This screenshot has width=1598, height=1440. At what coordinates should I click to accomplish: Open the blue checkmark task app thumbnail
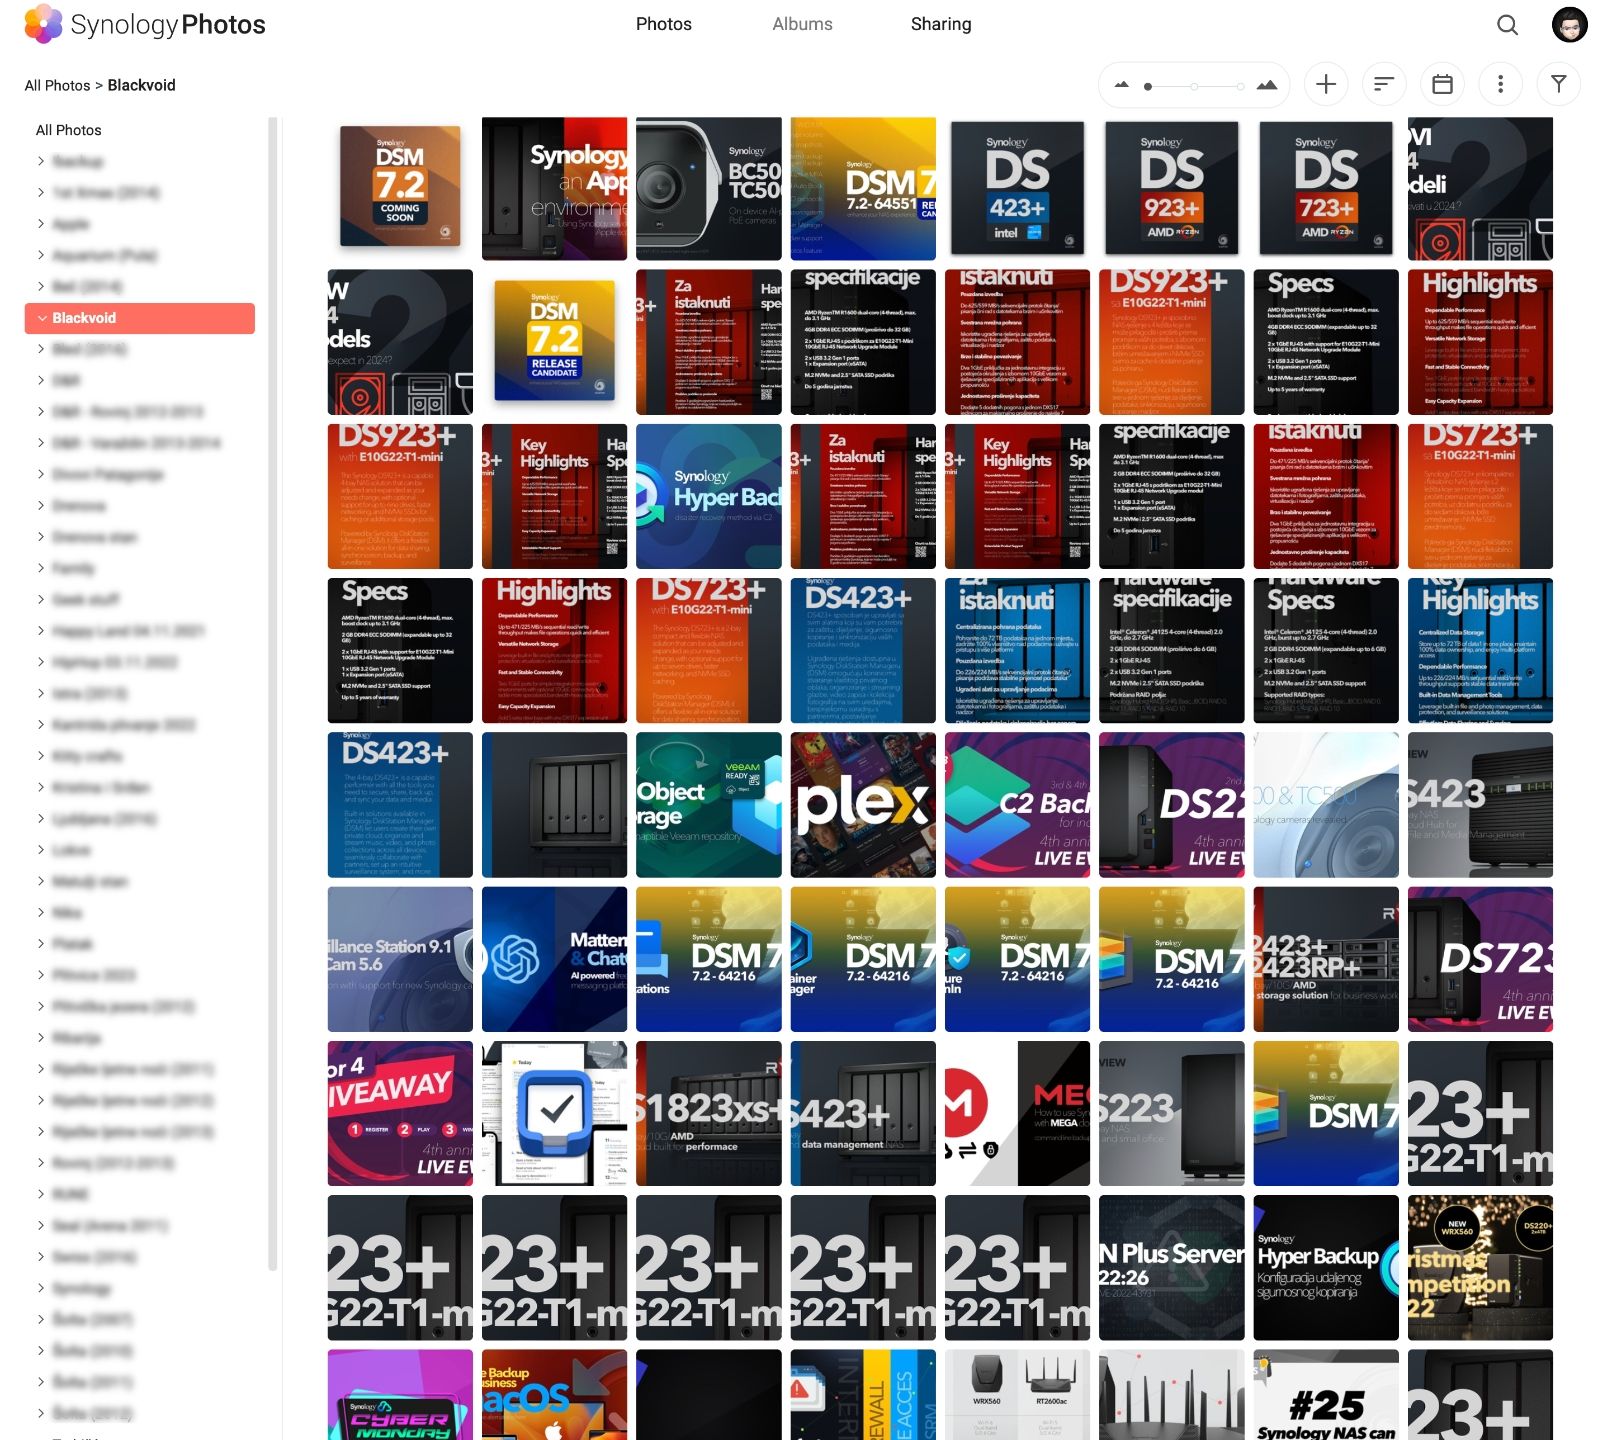[554, 1113]
